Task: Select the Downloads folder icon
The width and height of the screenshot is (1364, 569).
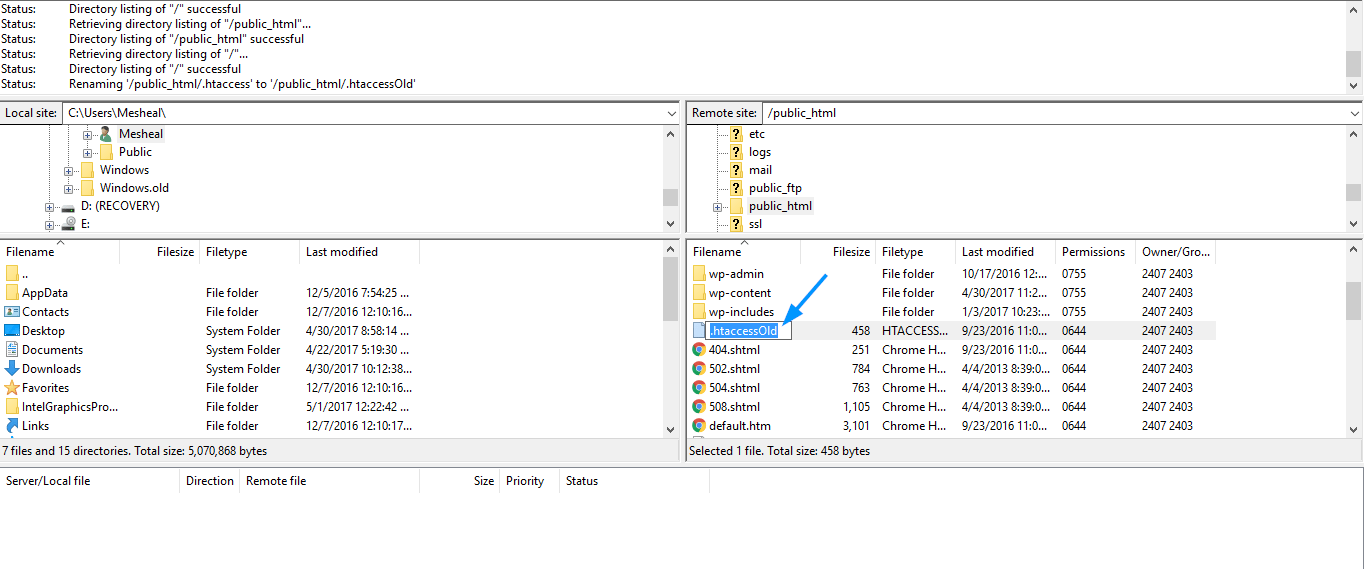Action: point(12,369)
